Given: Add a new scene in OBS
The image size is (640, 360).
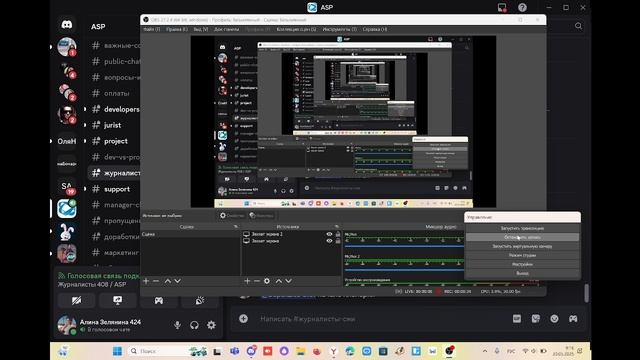Looking at the screenshot, I should coord(146,281).
